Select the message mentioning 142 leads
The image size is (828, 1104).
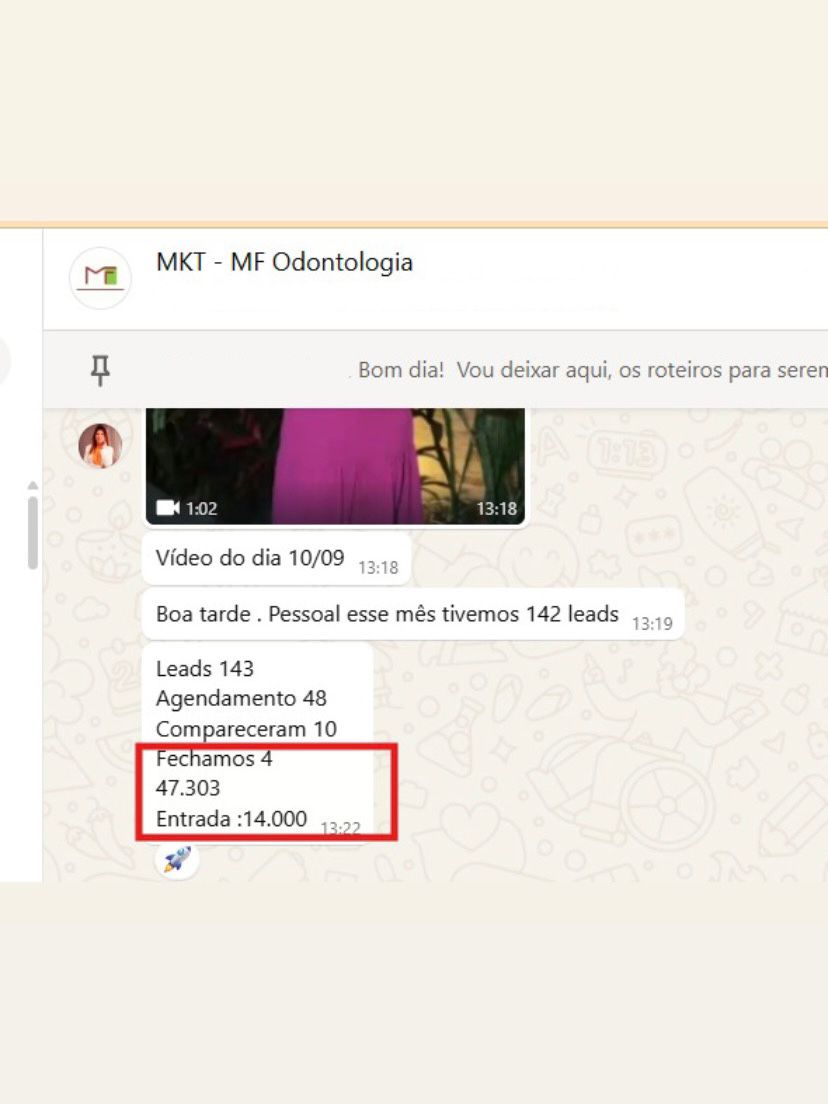[x=413, y=614]
